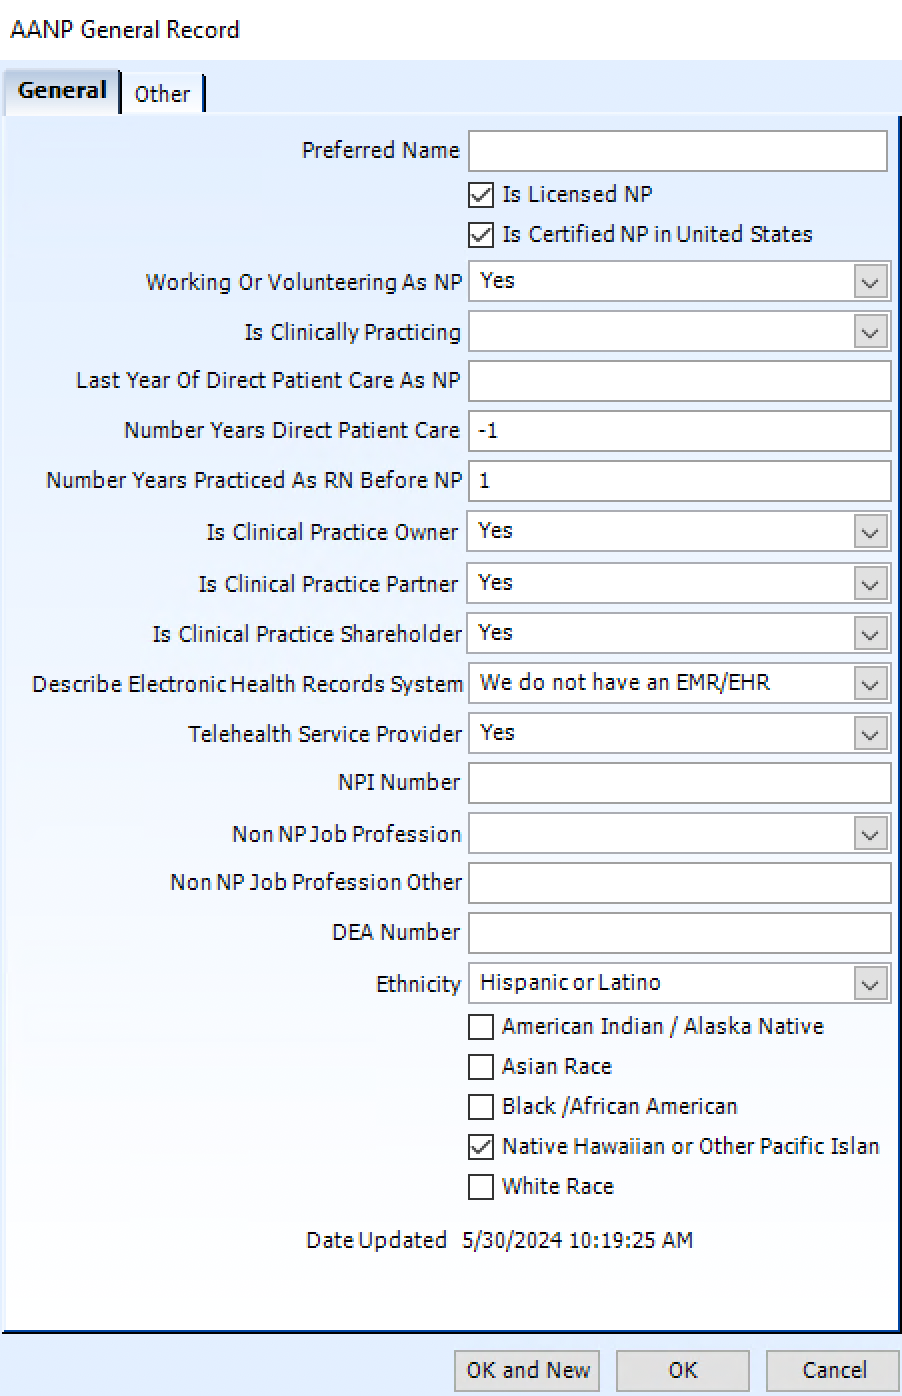Uncheck Native Hawaiian or Other Pacific Islander
Viewport: 902px width, 1396px height.
480,1147
